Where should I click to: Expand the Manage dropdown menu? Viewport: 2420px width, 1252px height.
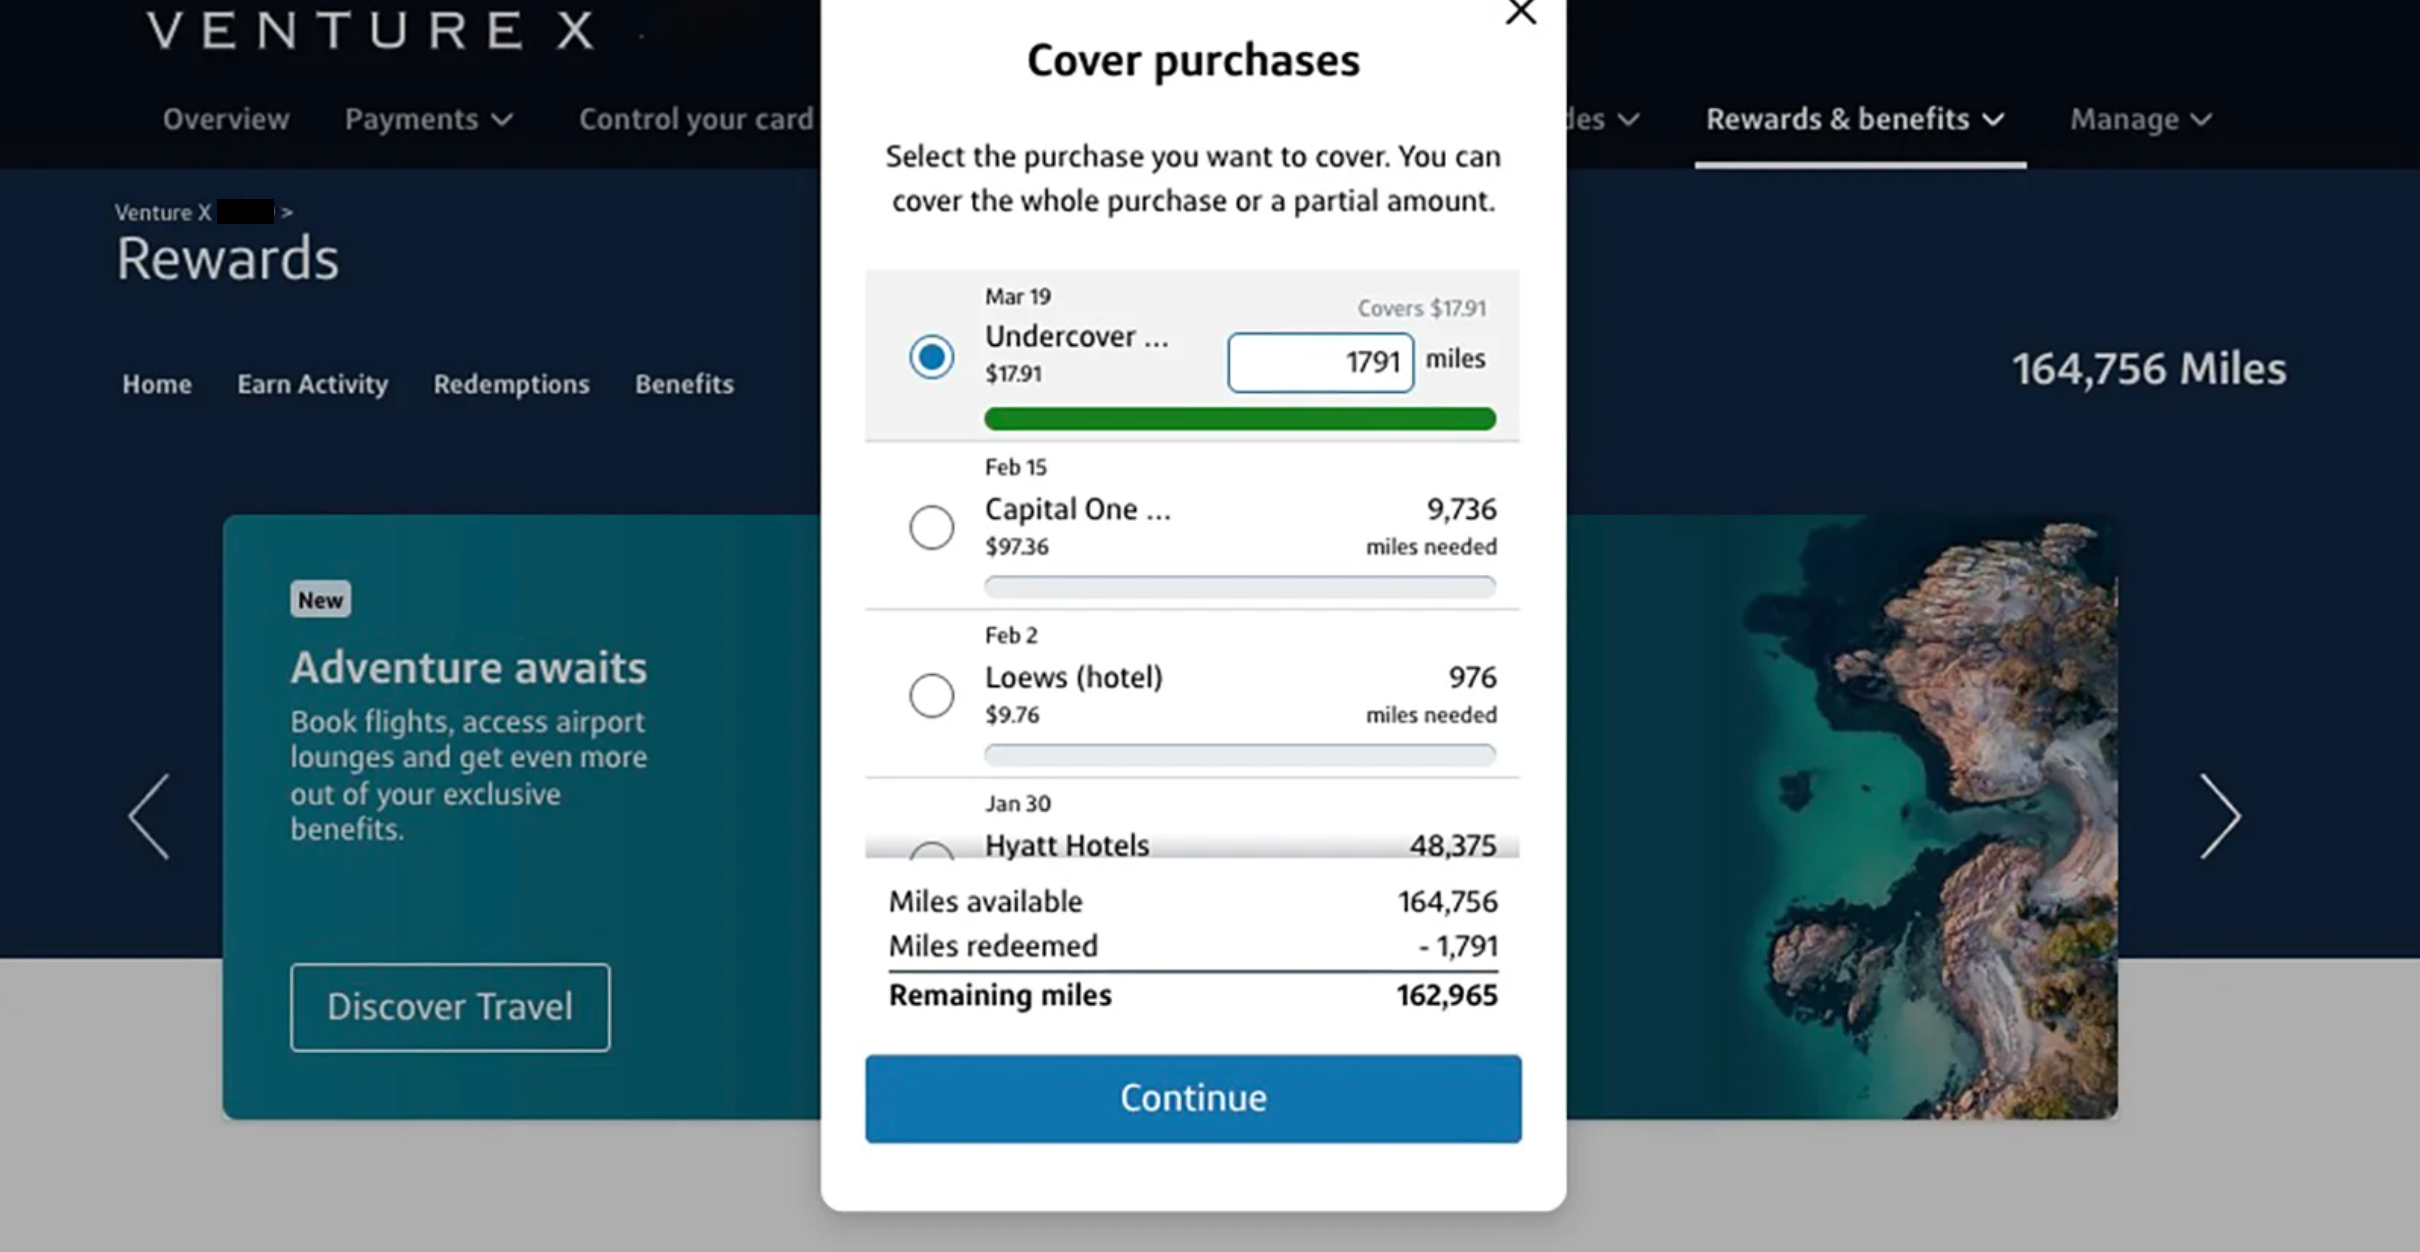point(2140,119)
